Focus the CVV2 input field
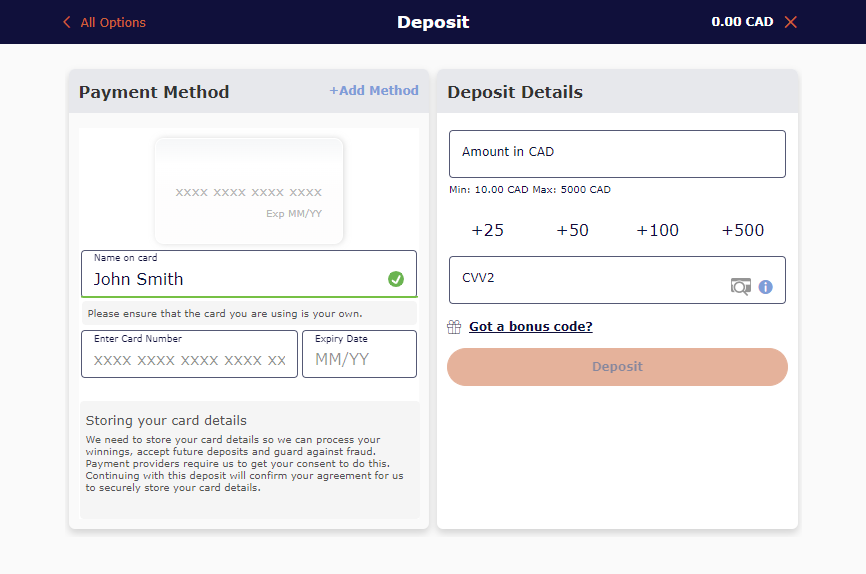Viewport: 866px width, 574px height. (617, 280)
